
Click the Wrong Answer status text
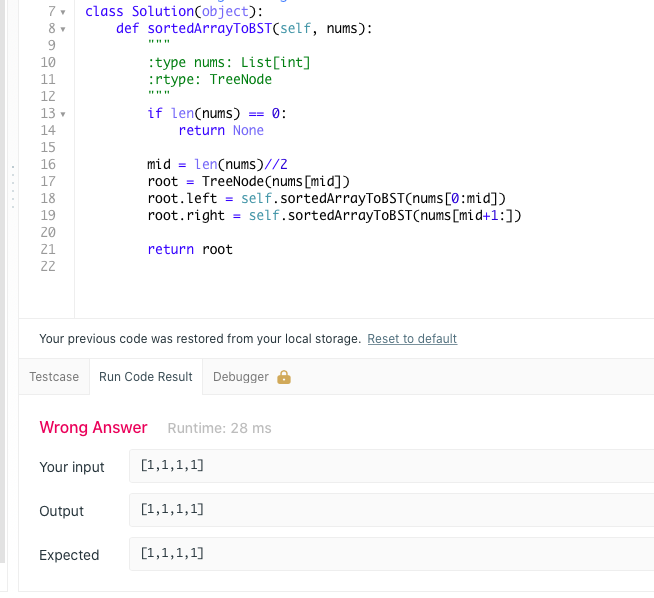point(93,428)
